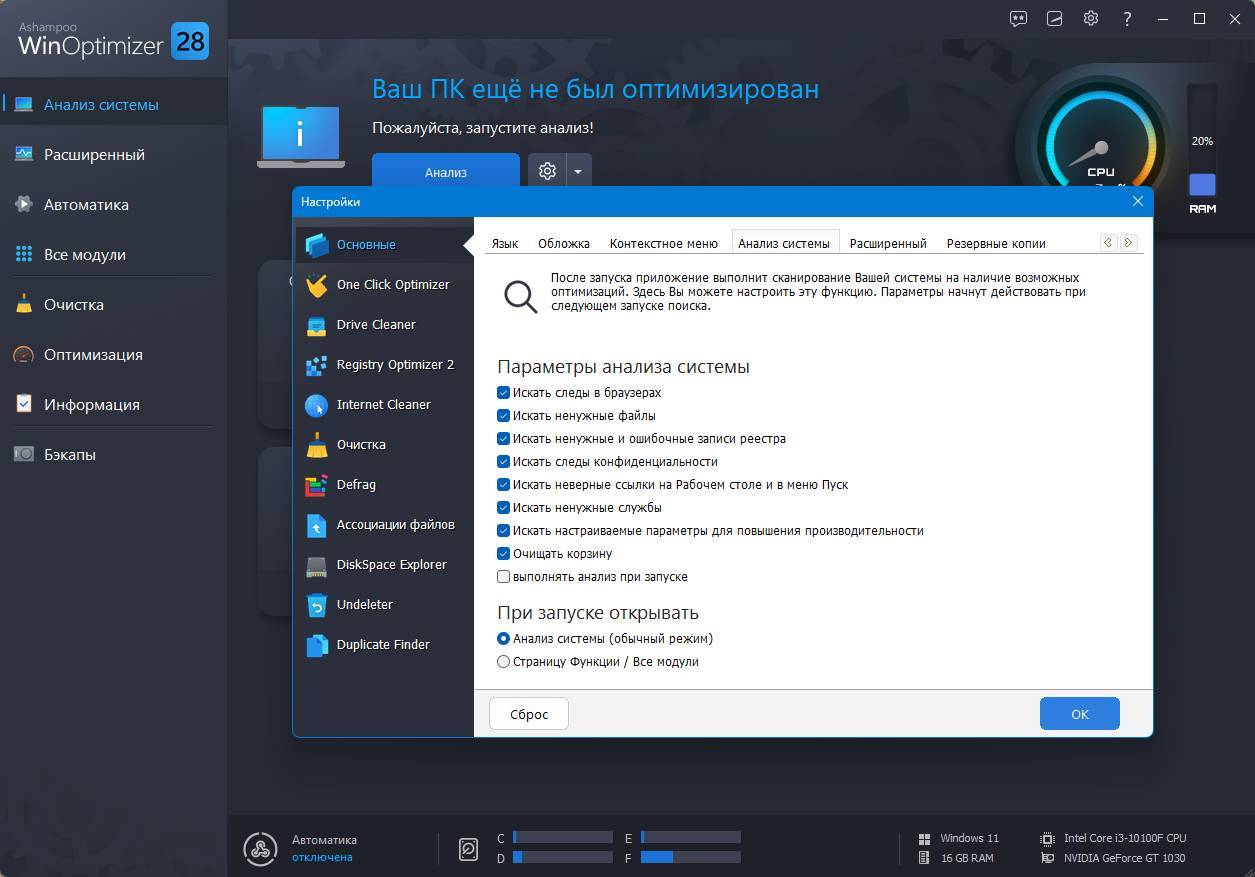The height and width of the screenshot is (877, 1255).
Task: Select Страницу Функции / Все модули radio option
Action: [x=504, y=662]
